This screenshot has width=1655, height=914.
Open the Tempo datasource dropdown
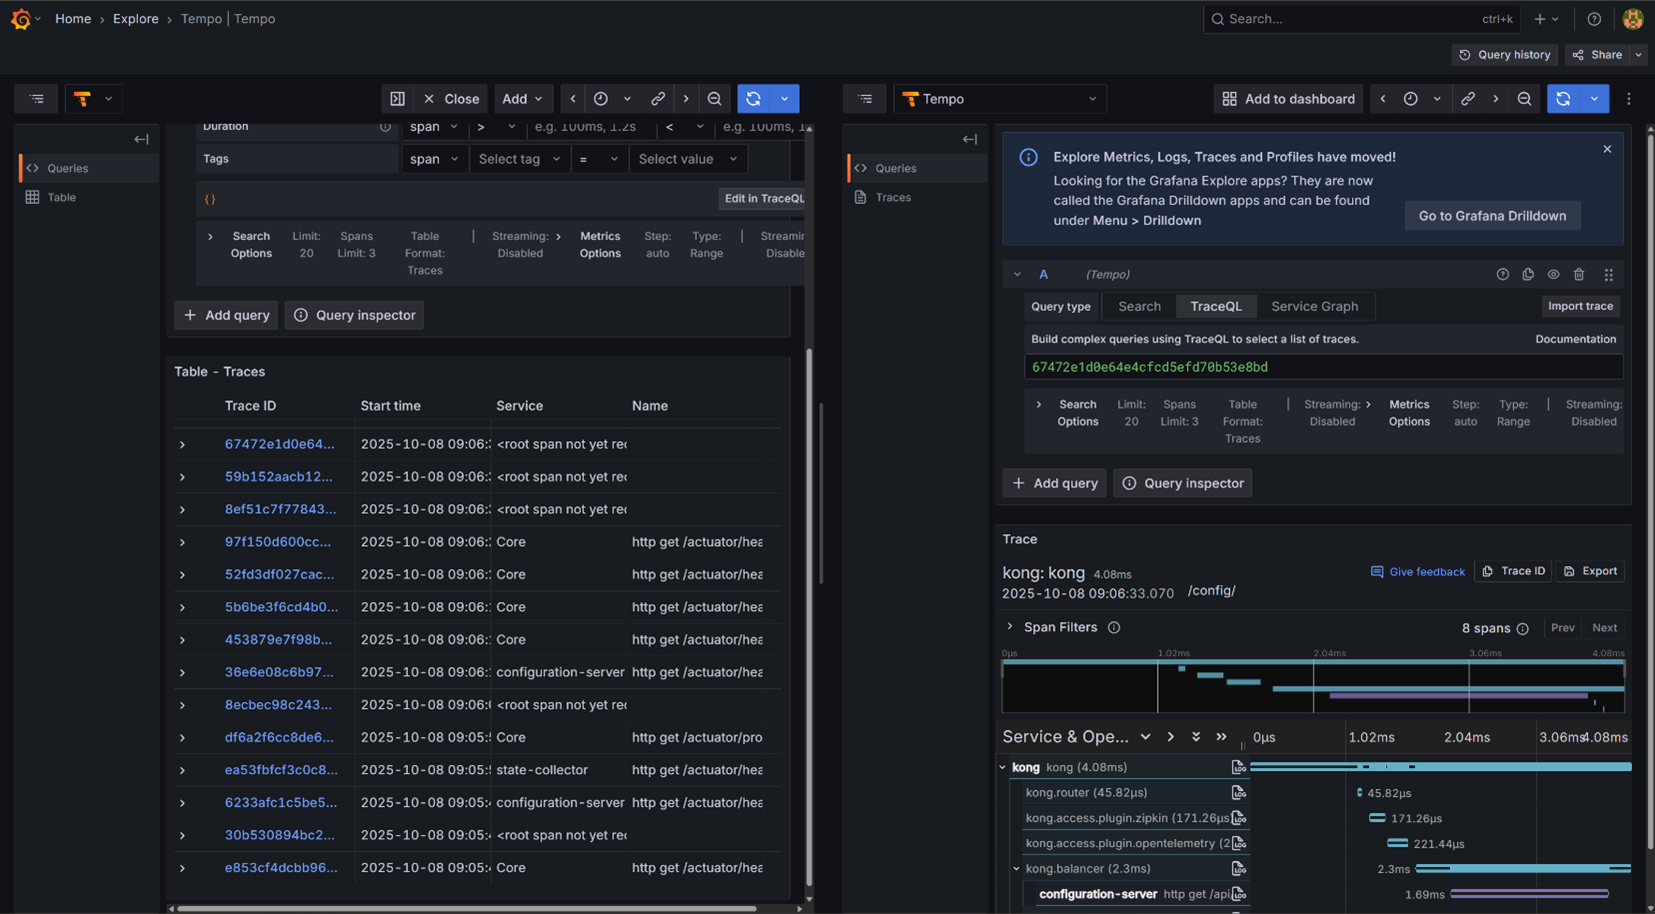[1000, 99]
